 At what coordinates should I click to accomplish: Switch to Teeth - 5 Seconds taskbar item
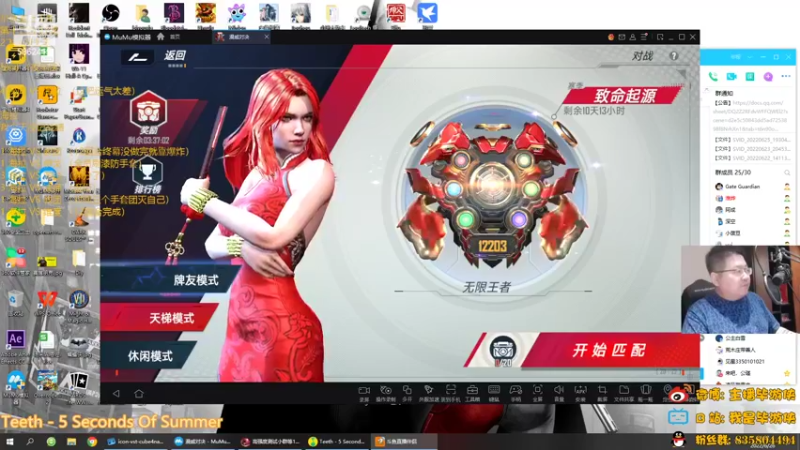click(337, 442)
